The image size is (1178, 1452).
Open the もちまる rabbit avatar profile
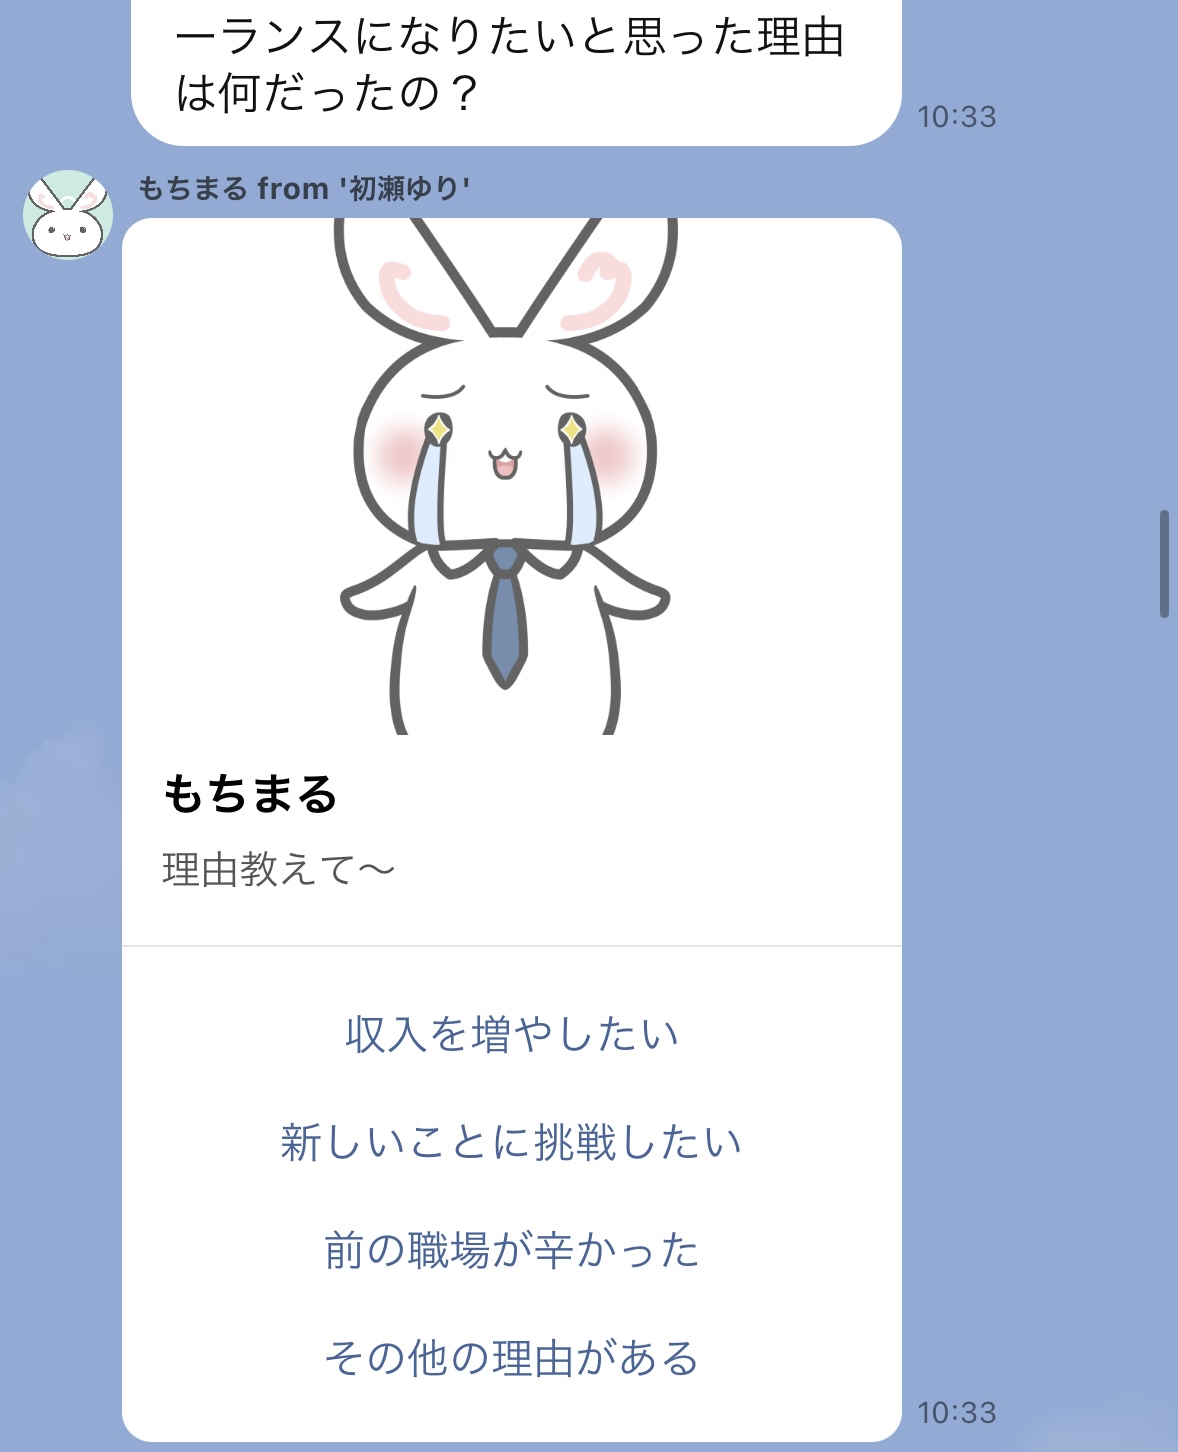pyautogui.click(x=68, y=215)
